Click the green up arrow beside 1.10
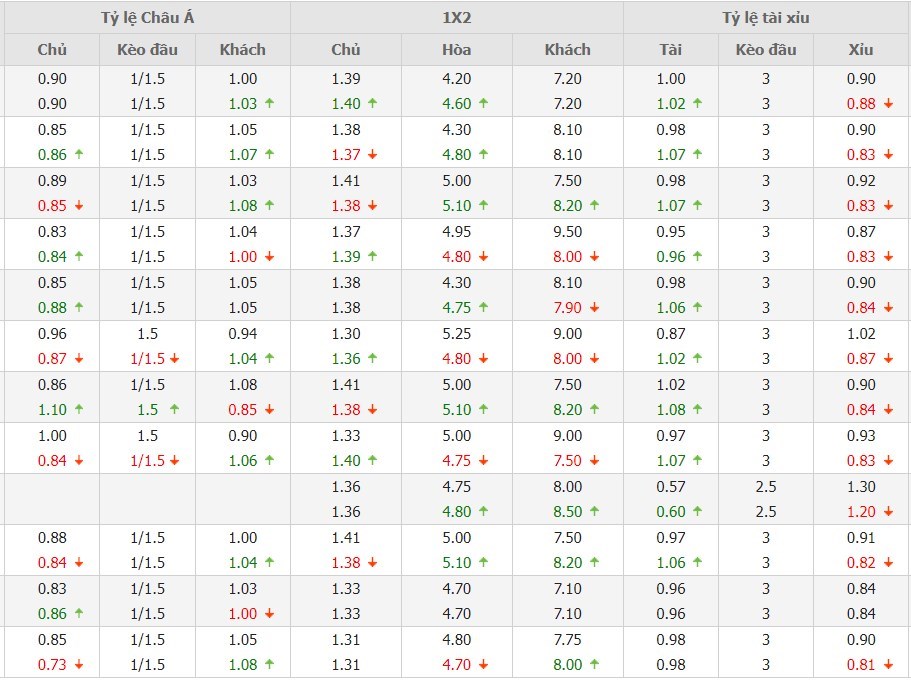Image resolution: width=911 pixels, height=687 pixels. (x=78, y=409)
